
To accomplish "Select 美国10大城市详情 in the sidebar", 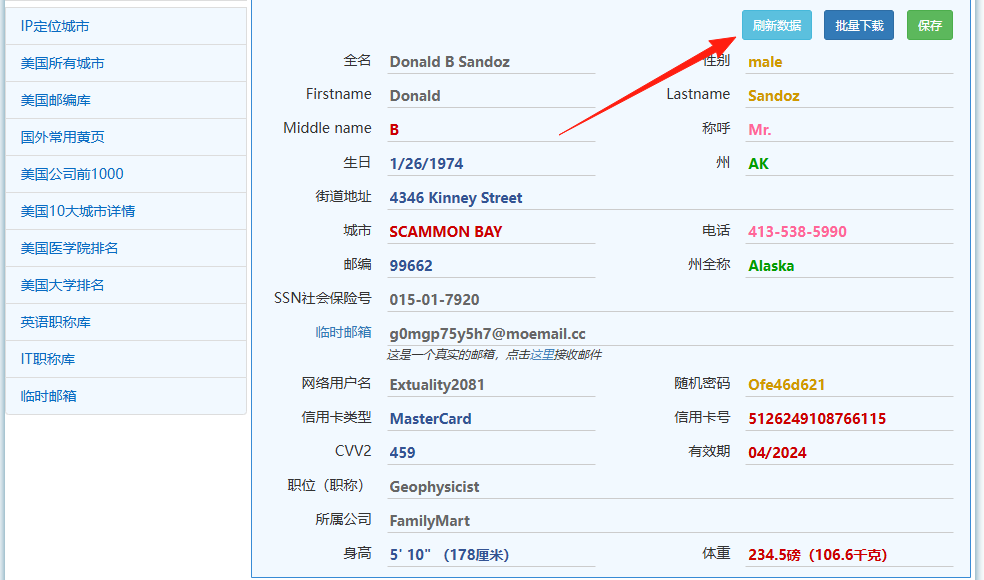I will pos(126,211).
